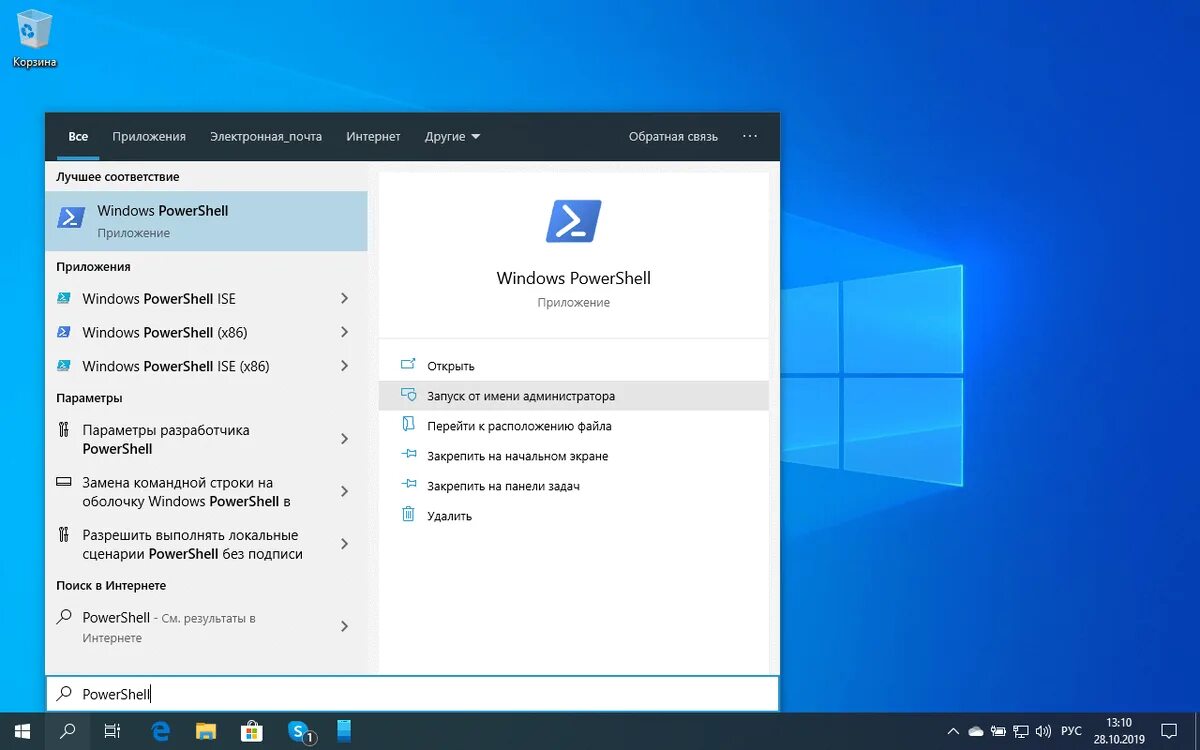This screenshot has width=1200, height=750.
Task: Open the clock showing 13:10
Action: (1119, 732)
